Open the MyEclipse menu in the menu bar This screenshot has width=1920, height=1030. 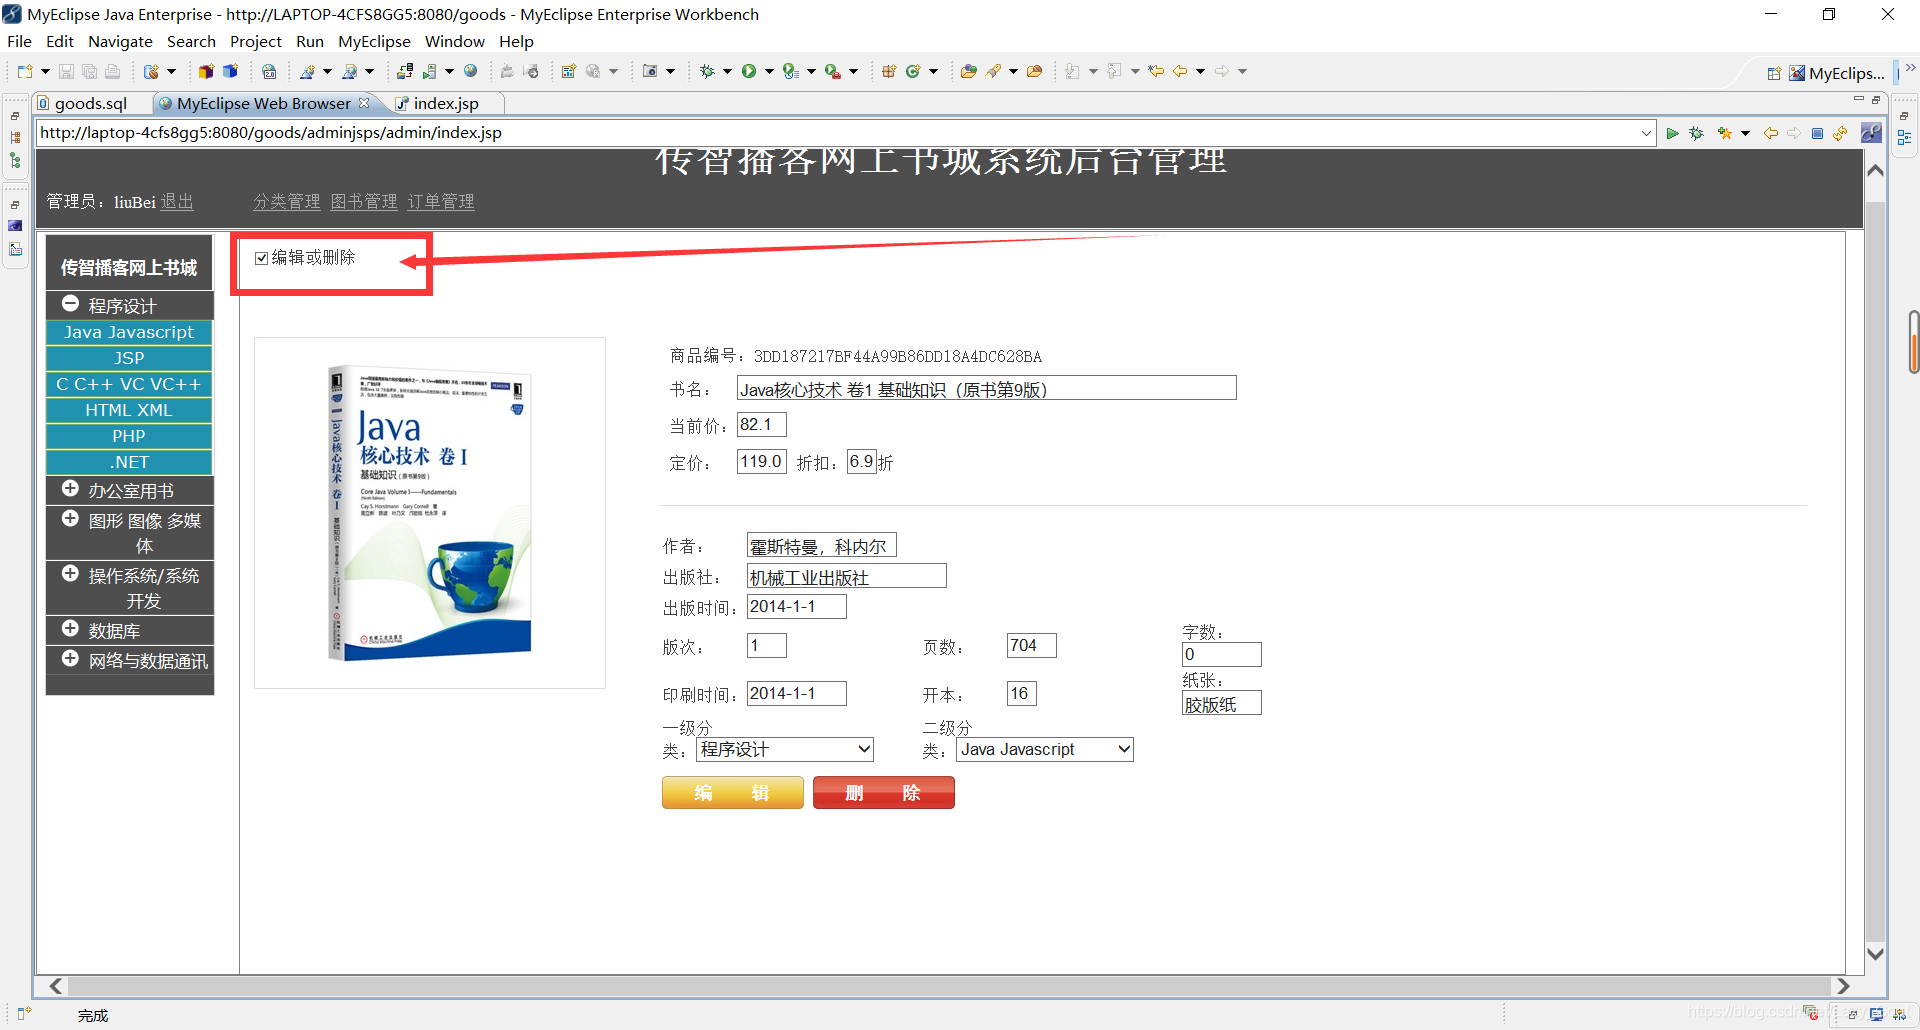pos(374,41)
